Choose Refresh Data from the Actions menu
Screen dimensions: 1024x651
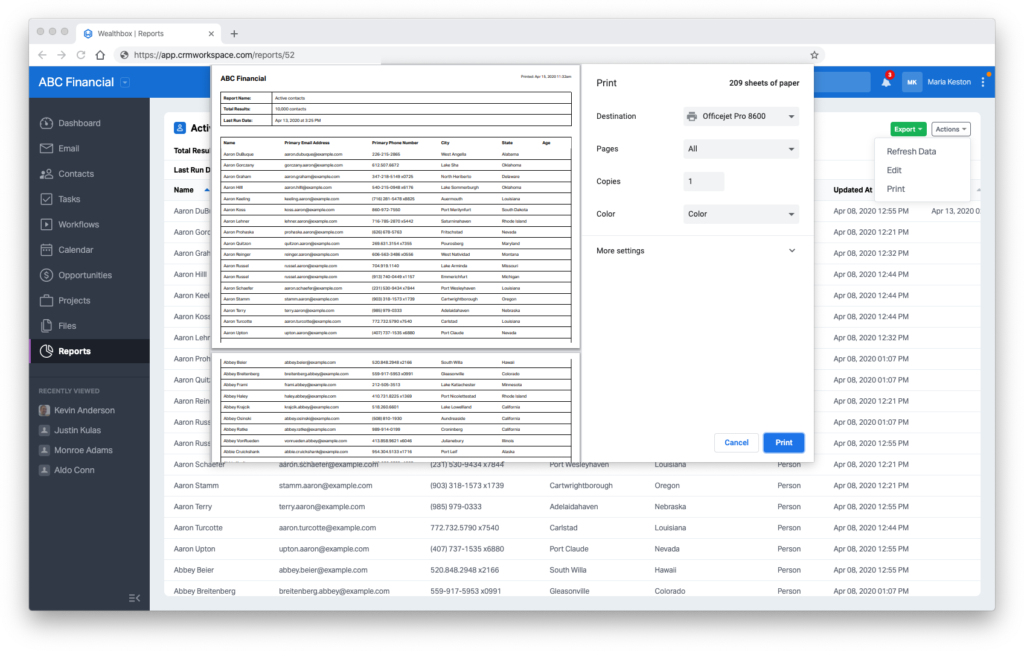pos(913,151)
